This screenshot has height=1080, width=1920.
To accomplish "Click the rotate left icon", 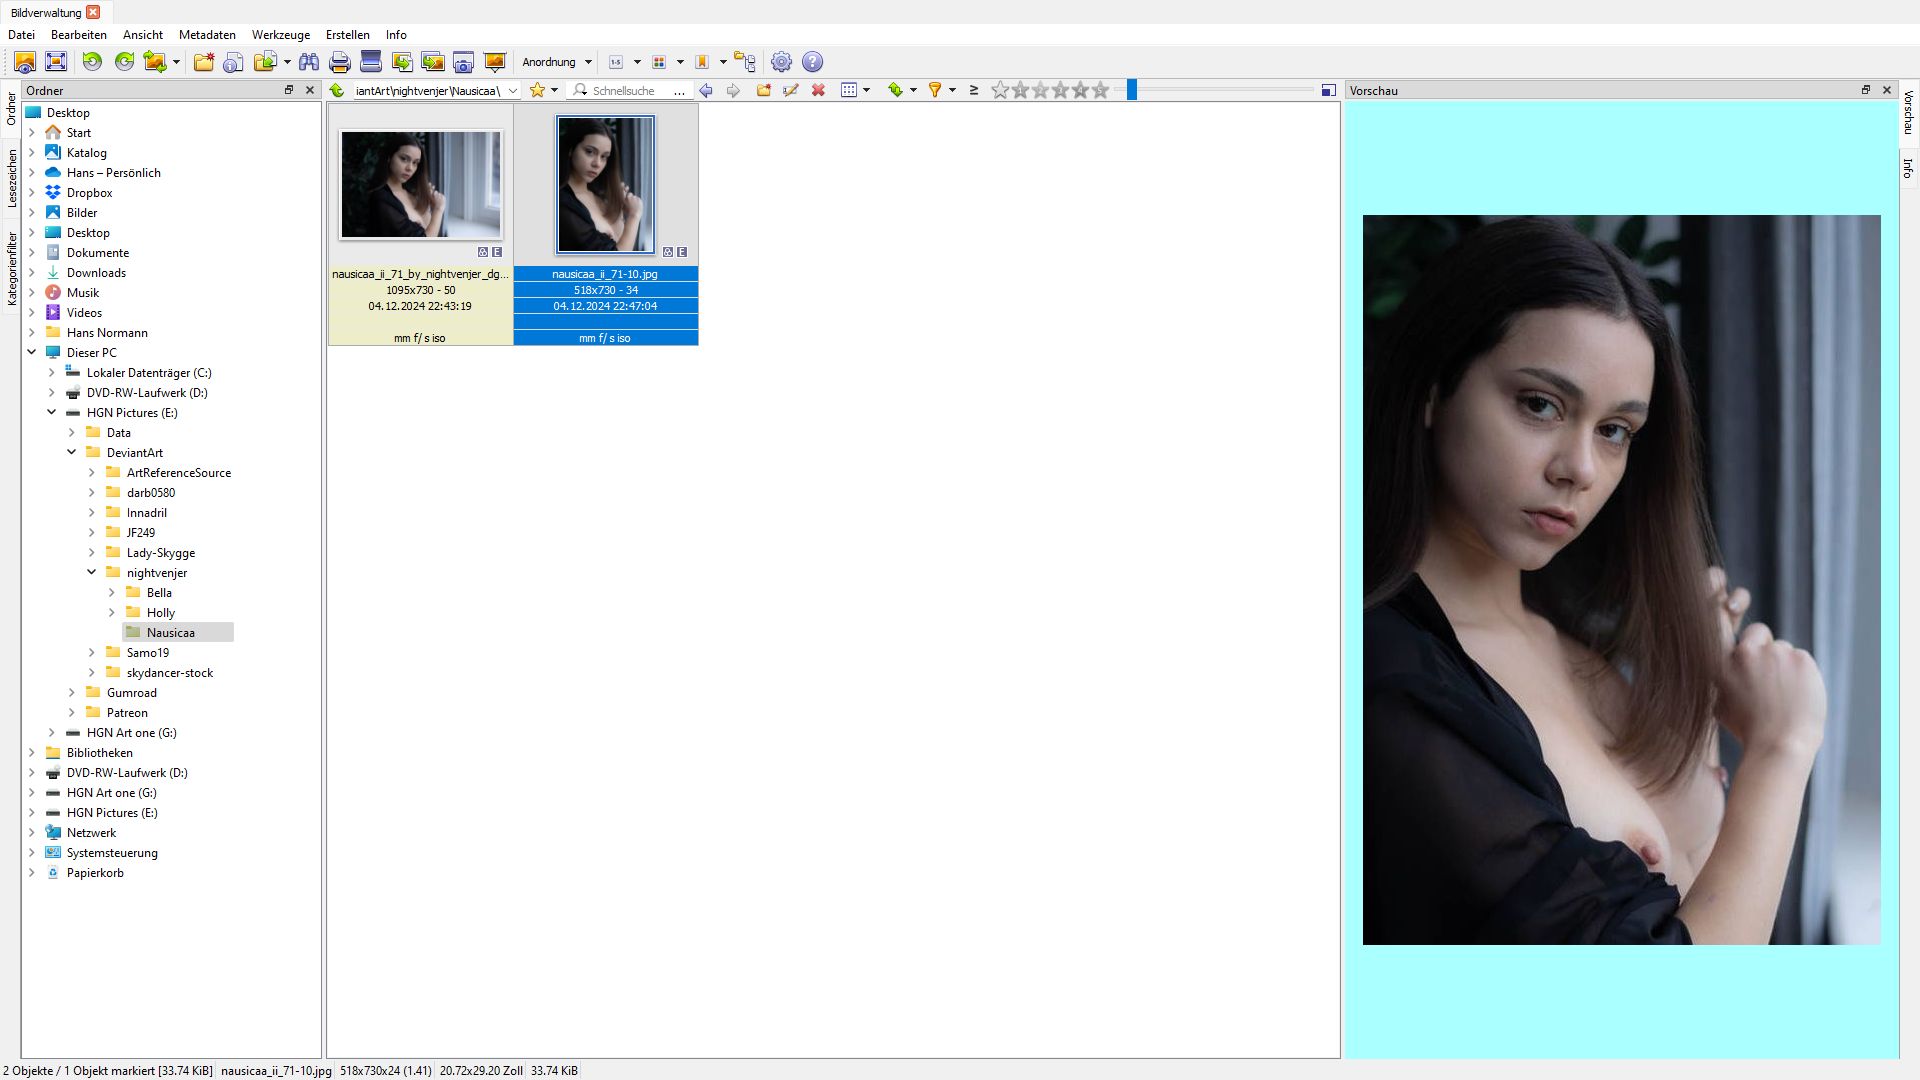I will tap(92, 62).
